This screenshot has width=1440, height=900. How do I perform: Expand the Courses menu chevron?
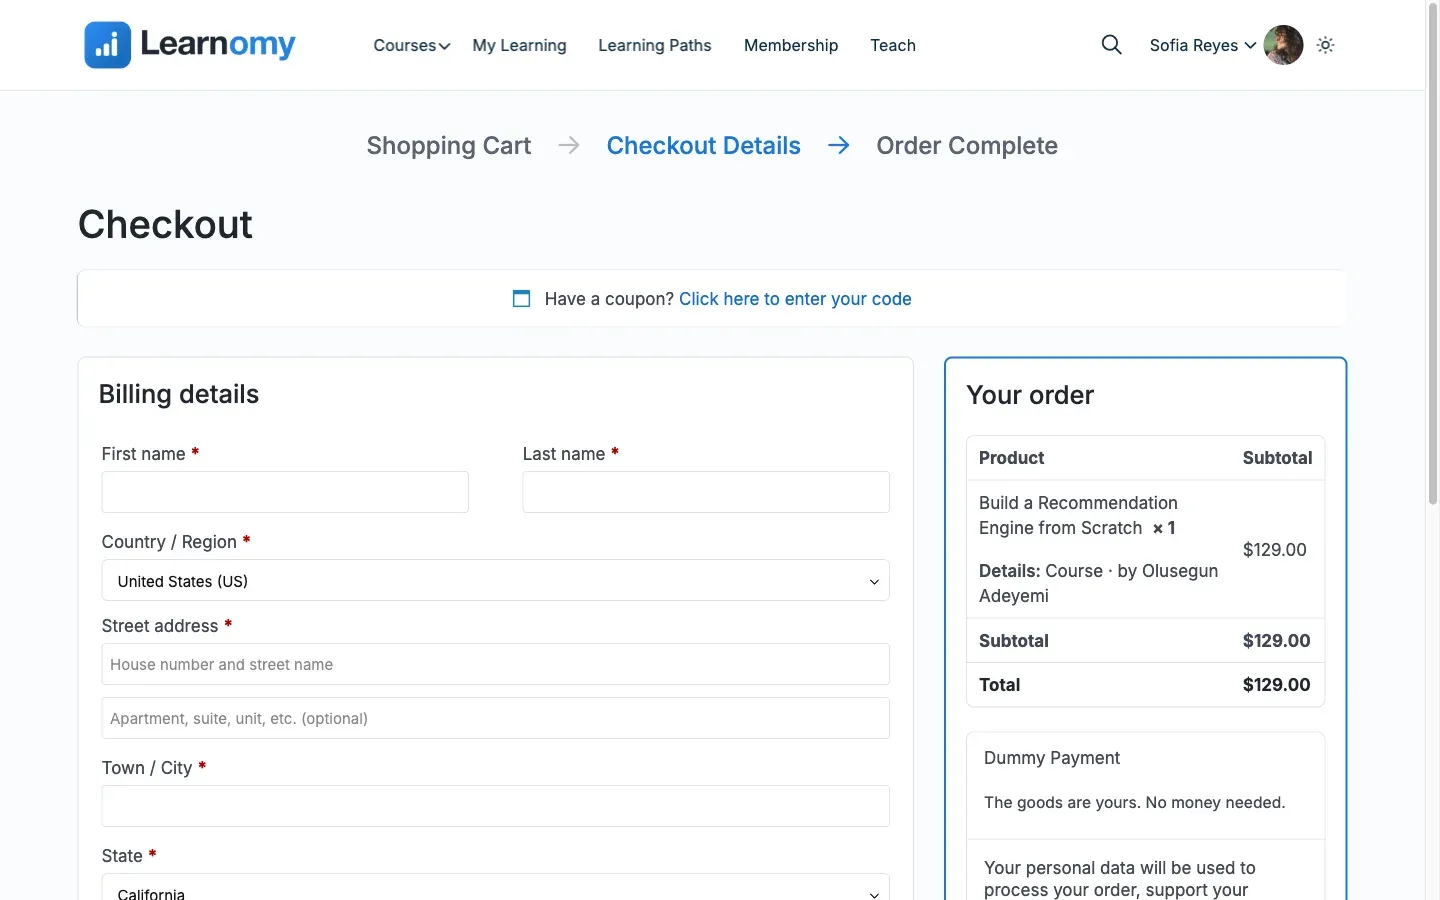click(x=444, y=46)
